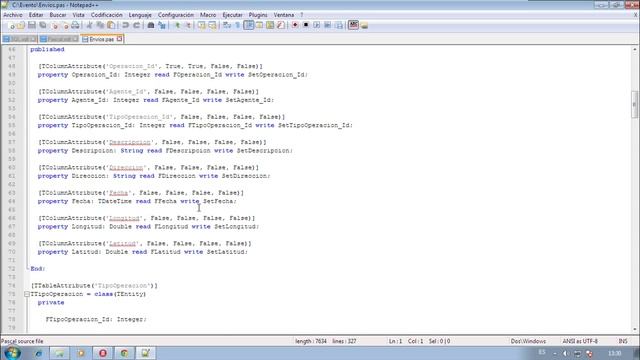Print the document with the Print icon
The height and width of the screenshot is (360, 640).
coord(76,25)
